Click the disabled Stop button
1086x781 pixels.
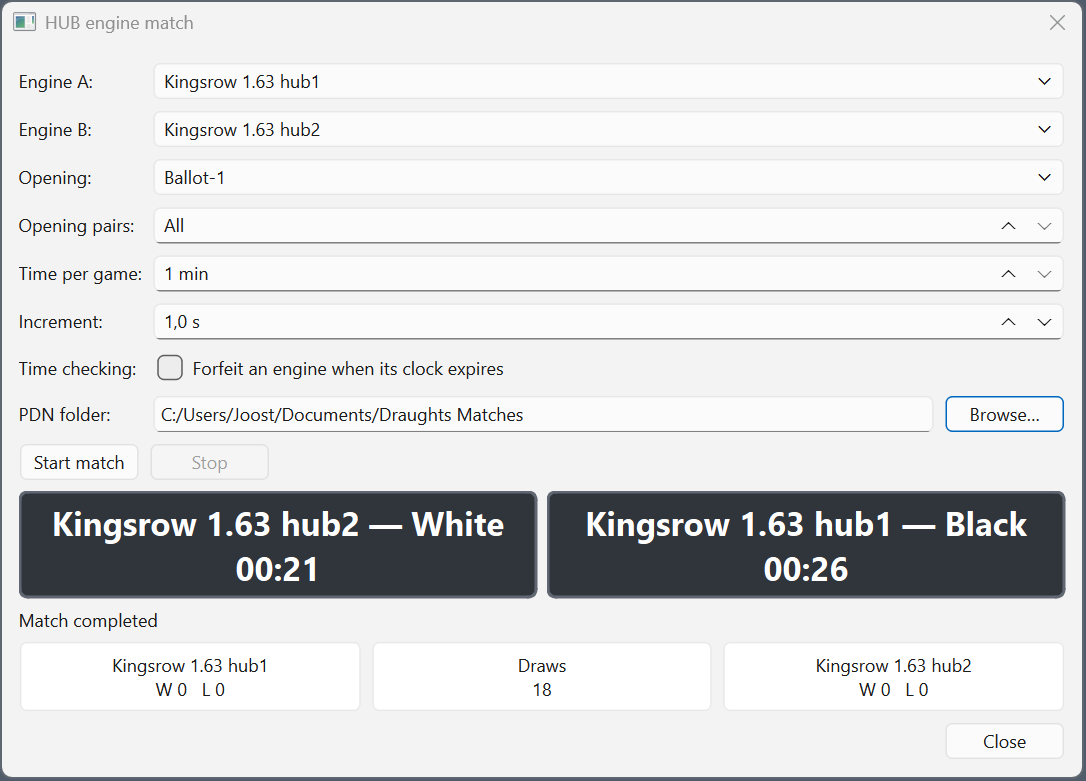[x=209, y=463]
